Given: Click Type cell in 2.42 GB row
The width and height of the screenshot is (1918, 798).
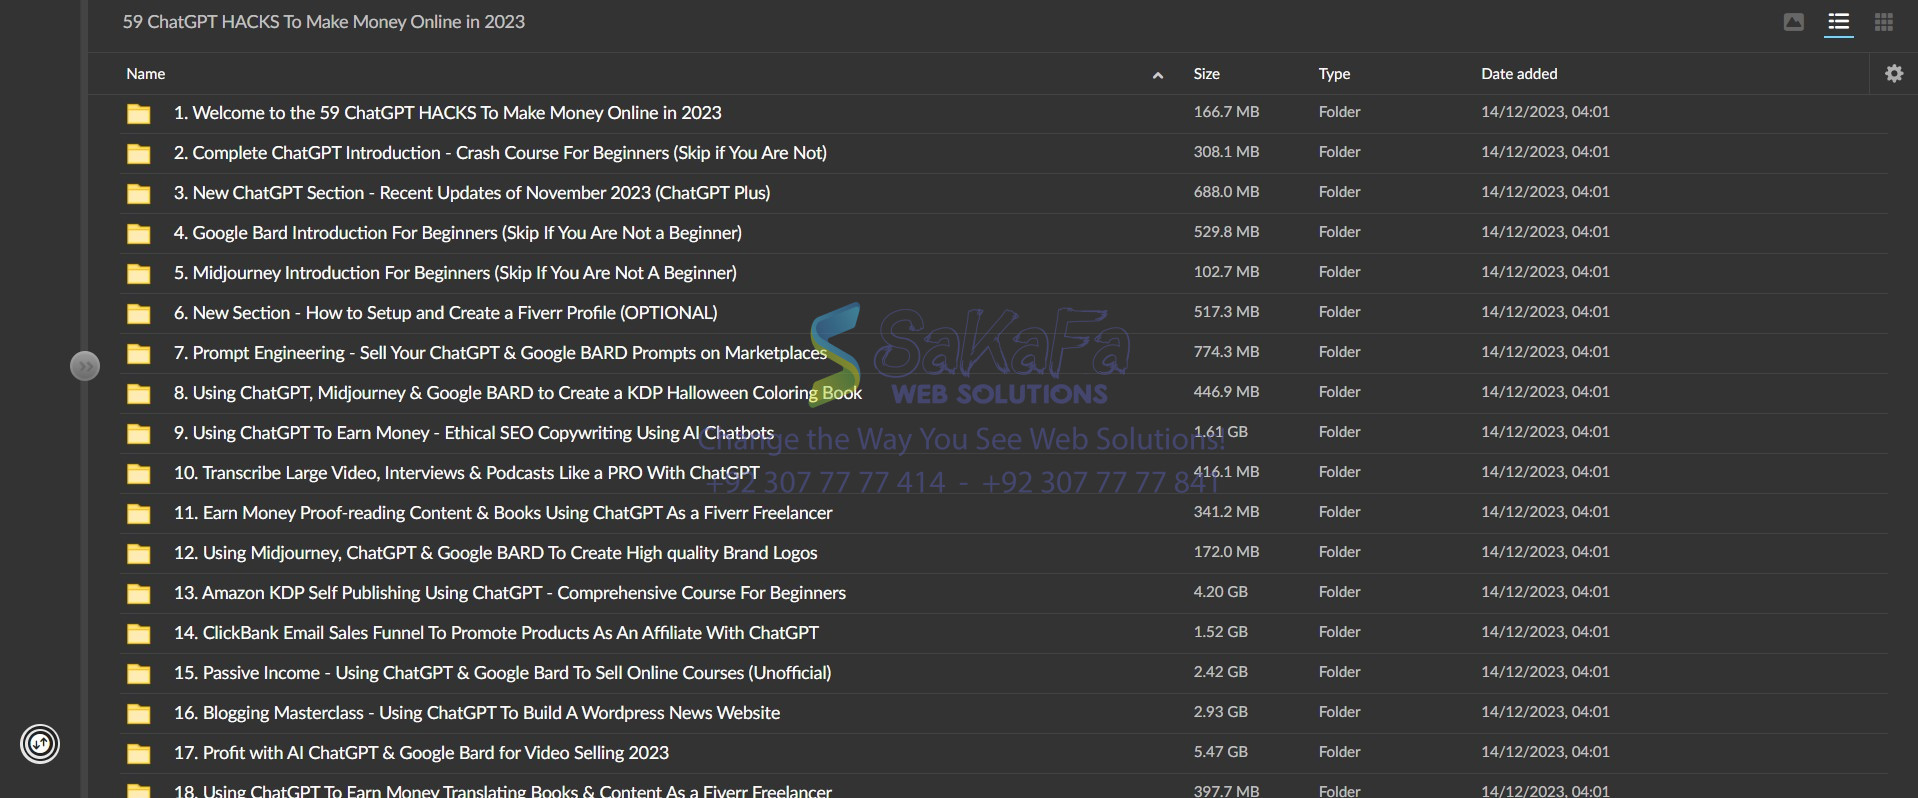Looking at the screenshot, I should [1339, 672].
